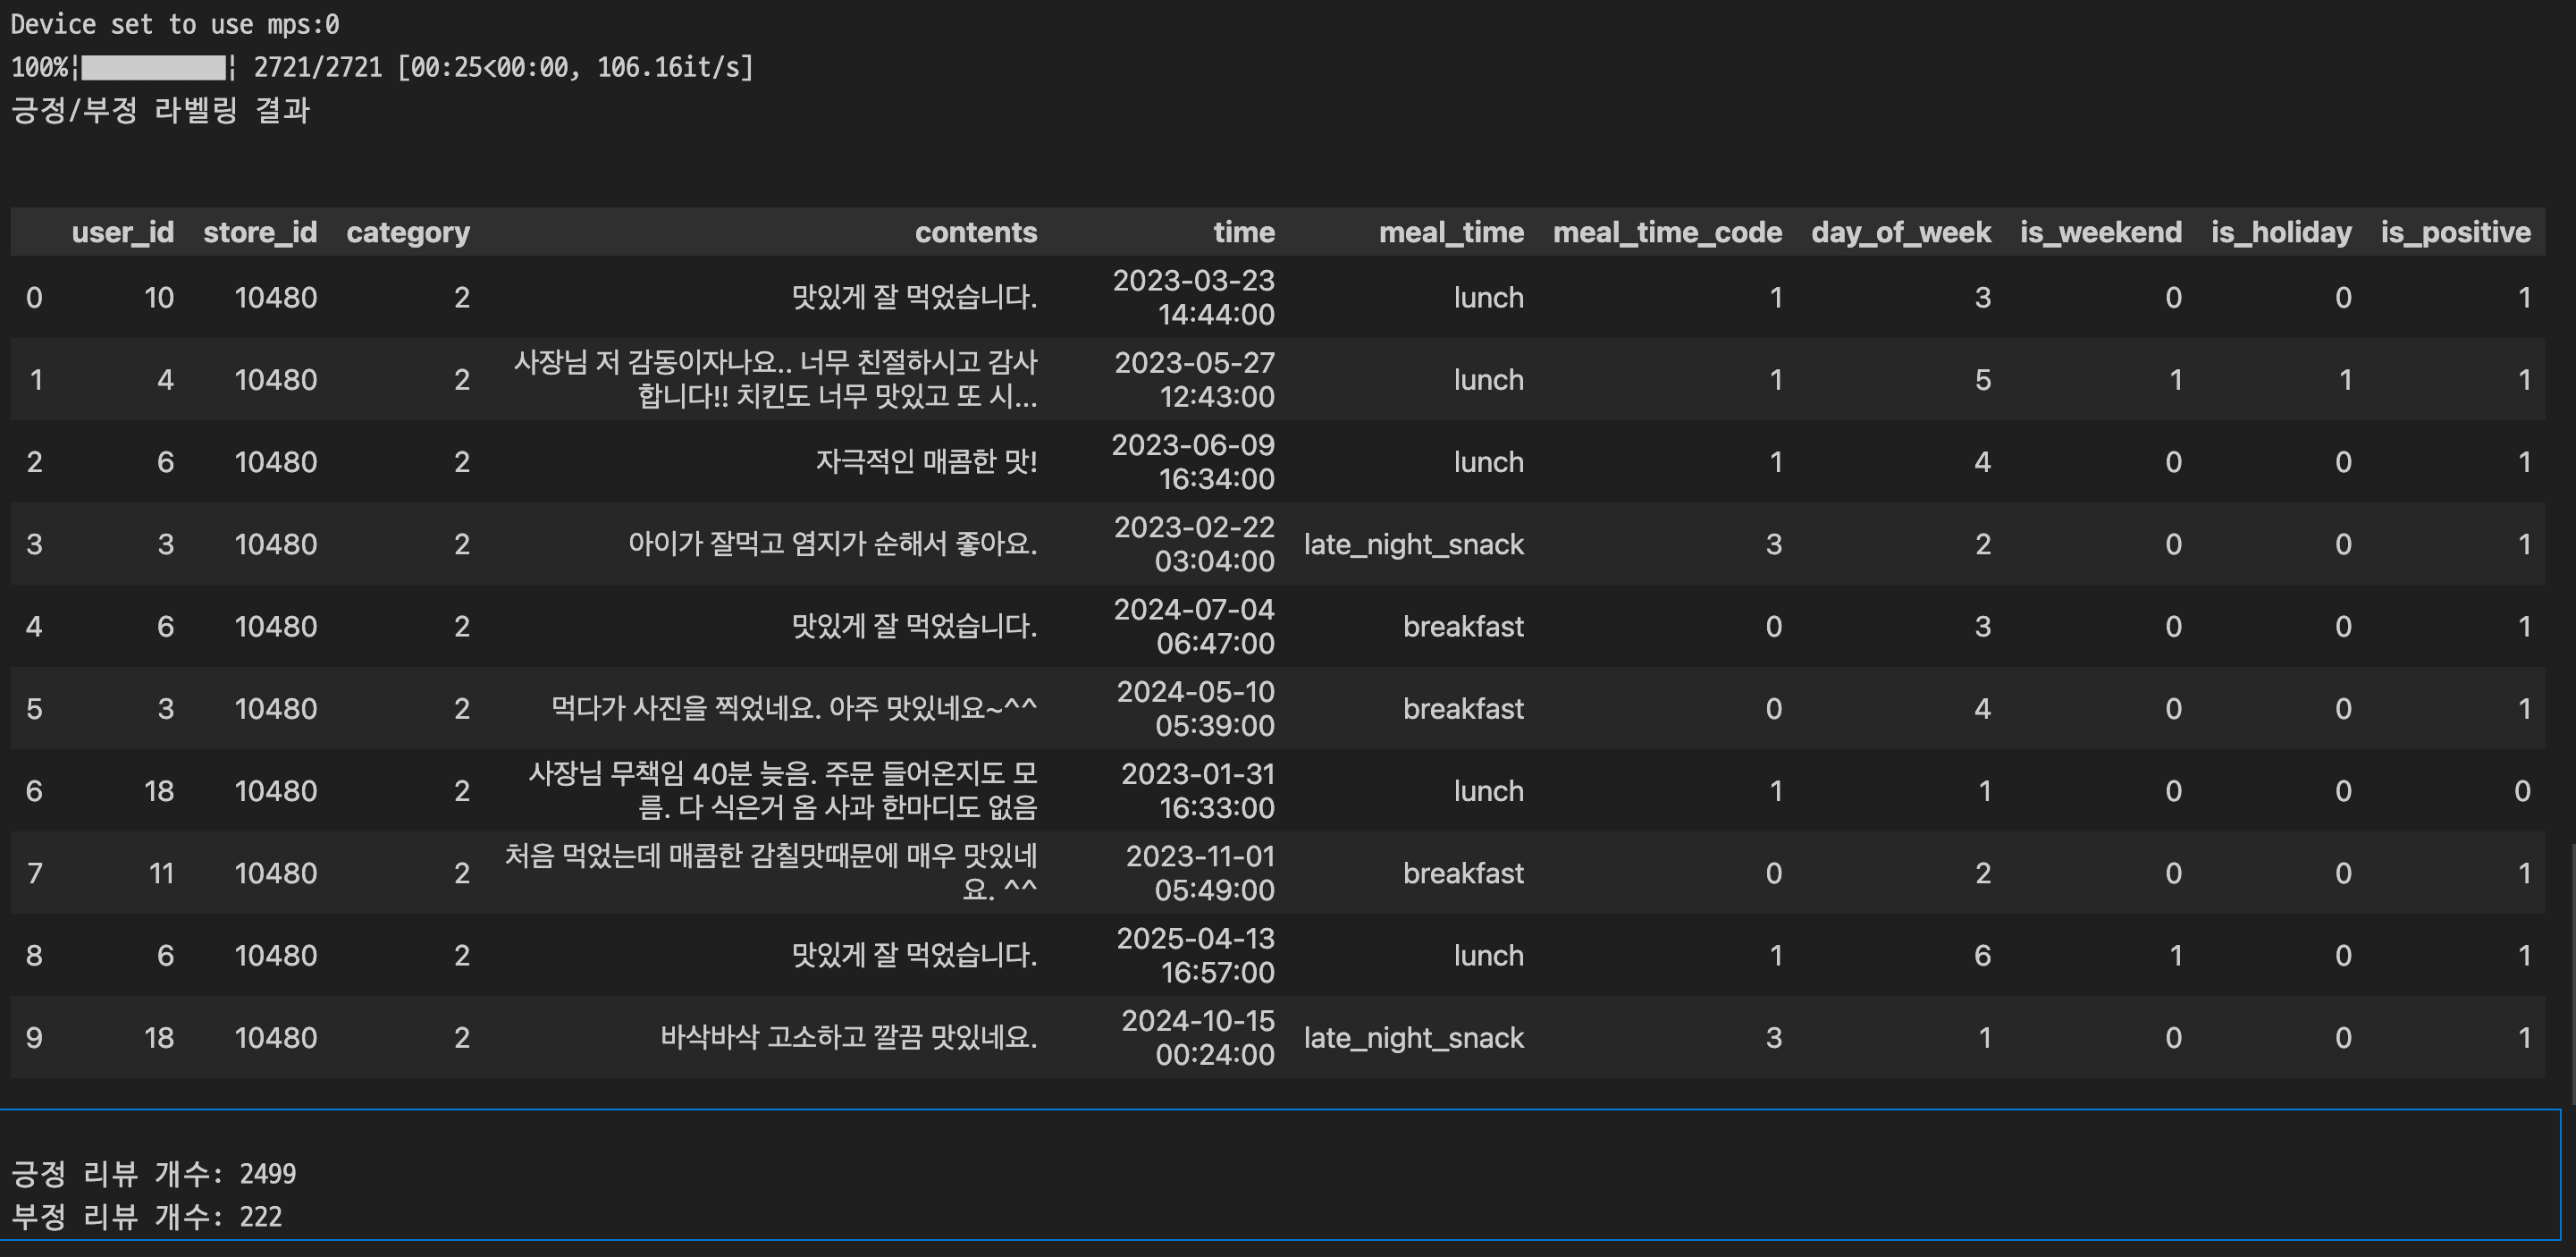The height and width of the screenshot is (1257, 2576).
Task: Click the 긍정/부정 라벨링 결과 heading text
Action: [x=160, y=110]
